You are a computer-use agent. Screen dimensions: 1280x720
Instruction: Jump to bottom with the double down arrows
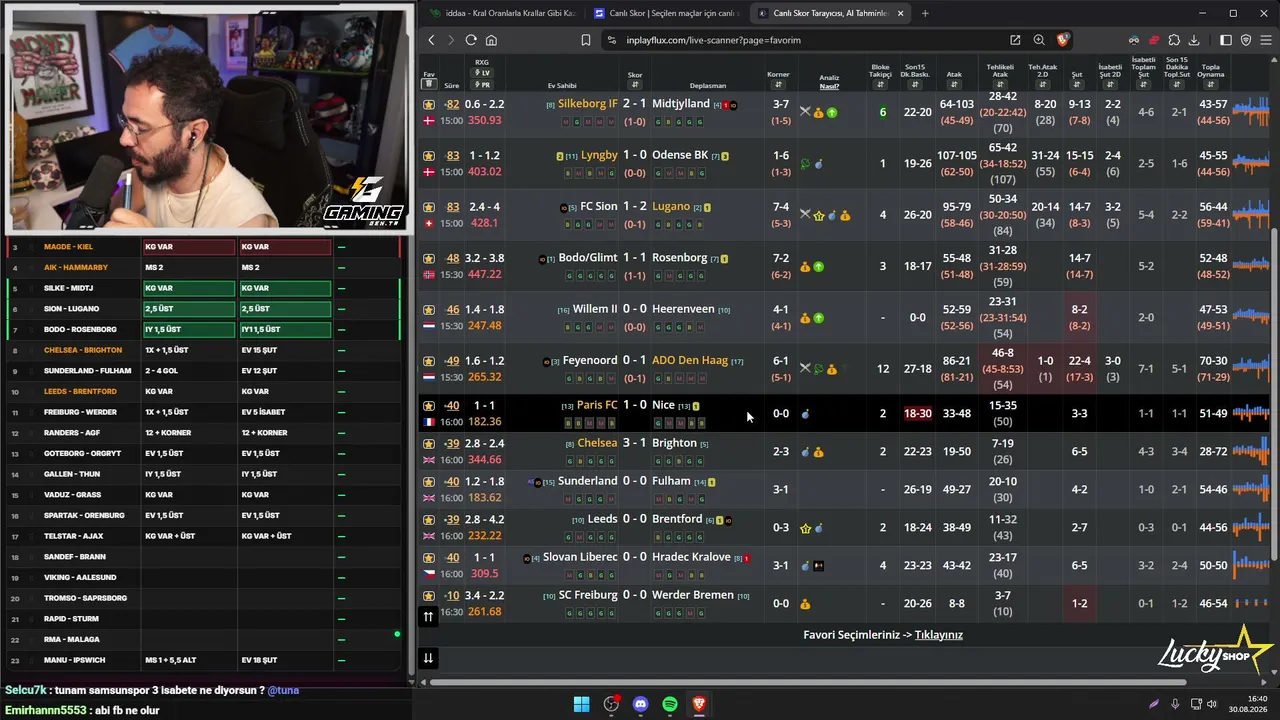coord(428,658)
